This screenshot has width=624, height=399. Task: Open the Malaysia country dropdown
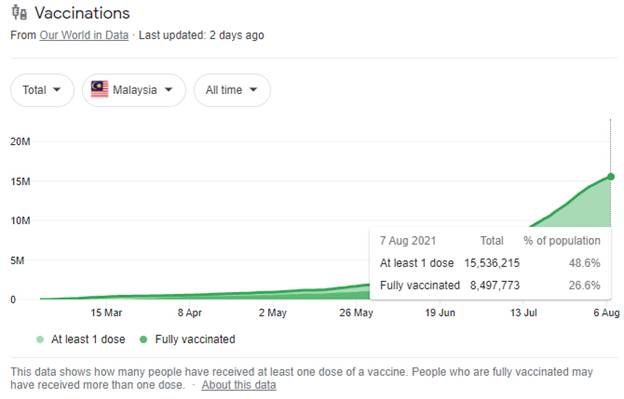pos(134,90)
